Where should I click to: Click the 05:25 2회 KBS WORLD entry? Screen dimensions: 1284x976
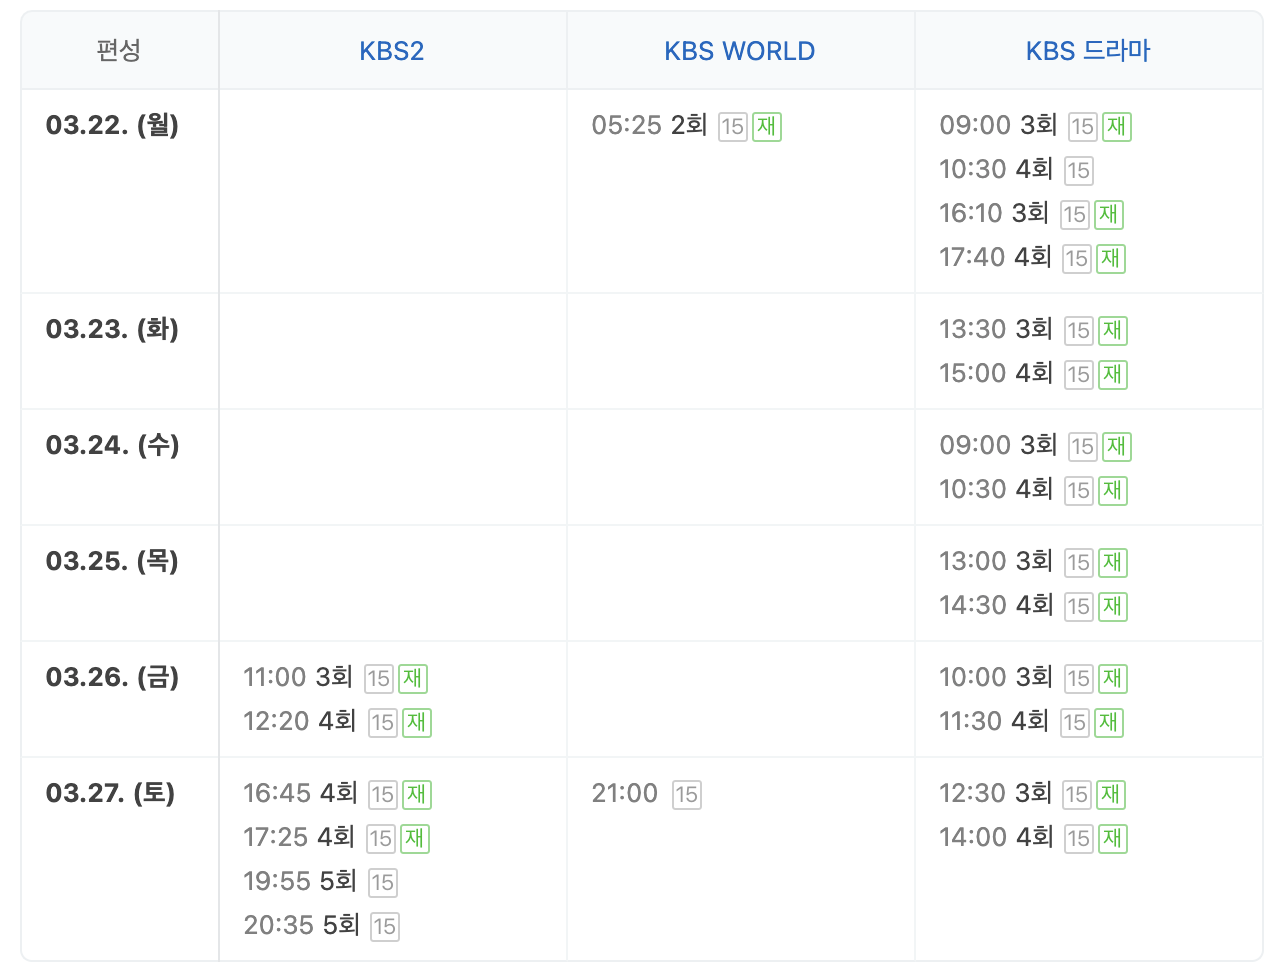[650, 125]
